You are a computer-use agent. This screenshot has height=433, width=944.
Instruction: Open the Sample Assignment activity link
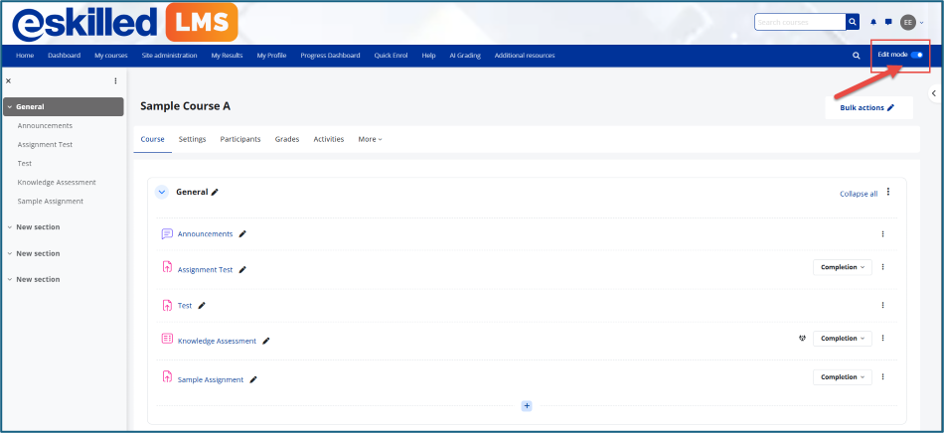click(x=211, y=380)
